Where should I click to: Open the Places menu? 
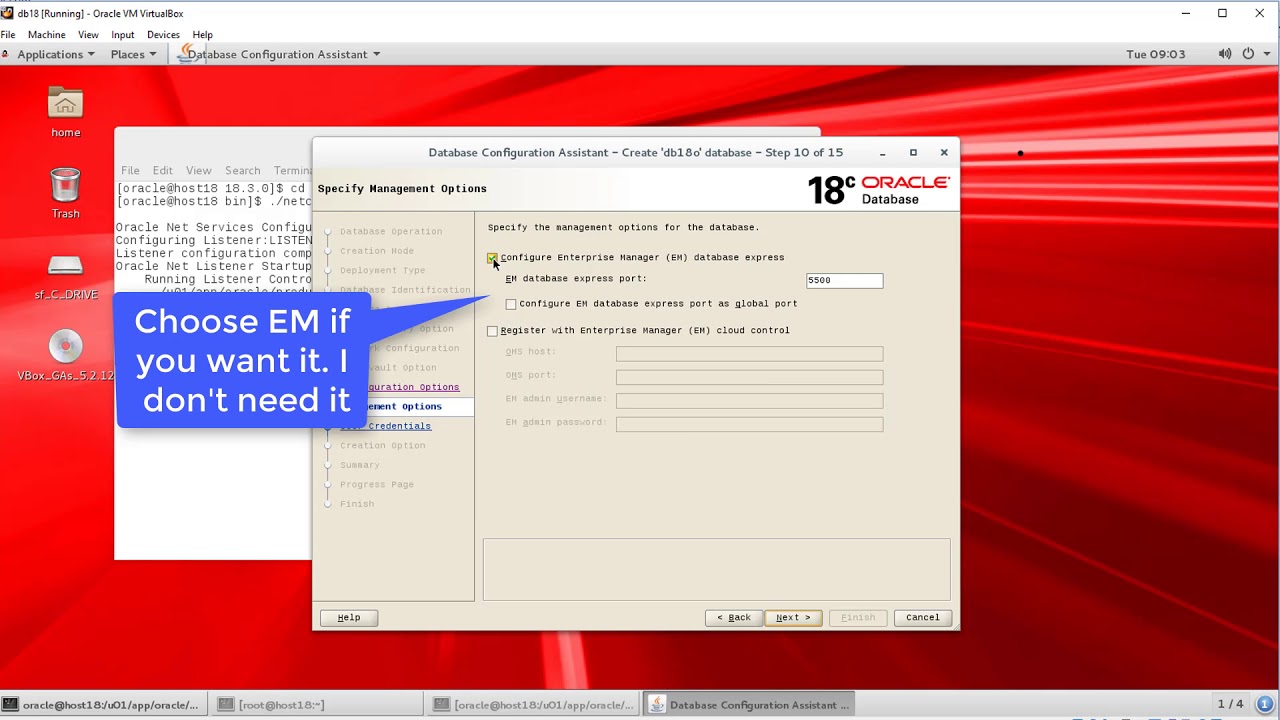pyautogui.click(x=133, y=54)
